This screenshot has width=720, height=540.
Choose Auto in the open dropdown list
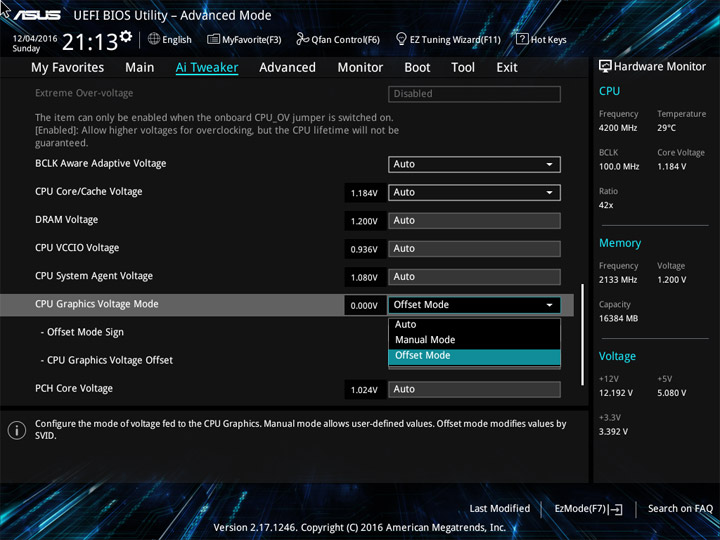click(474, 325)
